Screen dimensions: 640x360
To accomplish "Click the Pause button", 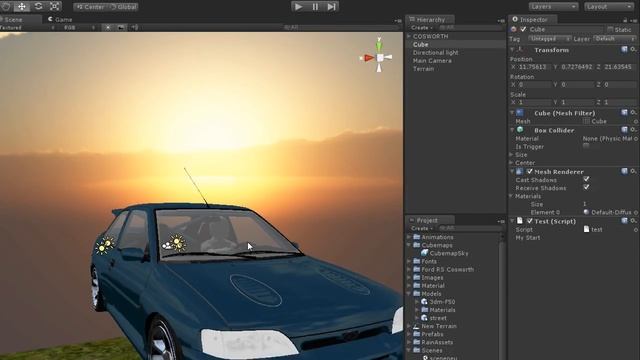I will pyautogui.click(x=315, y=7).
